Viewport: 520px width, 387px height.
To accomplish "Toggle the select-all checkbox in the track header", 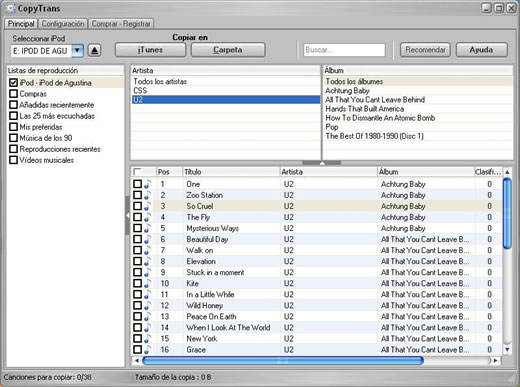I will click(137, 172).
